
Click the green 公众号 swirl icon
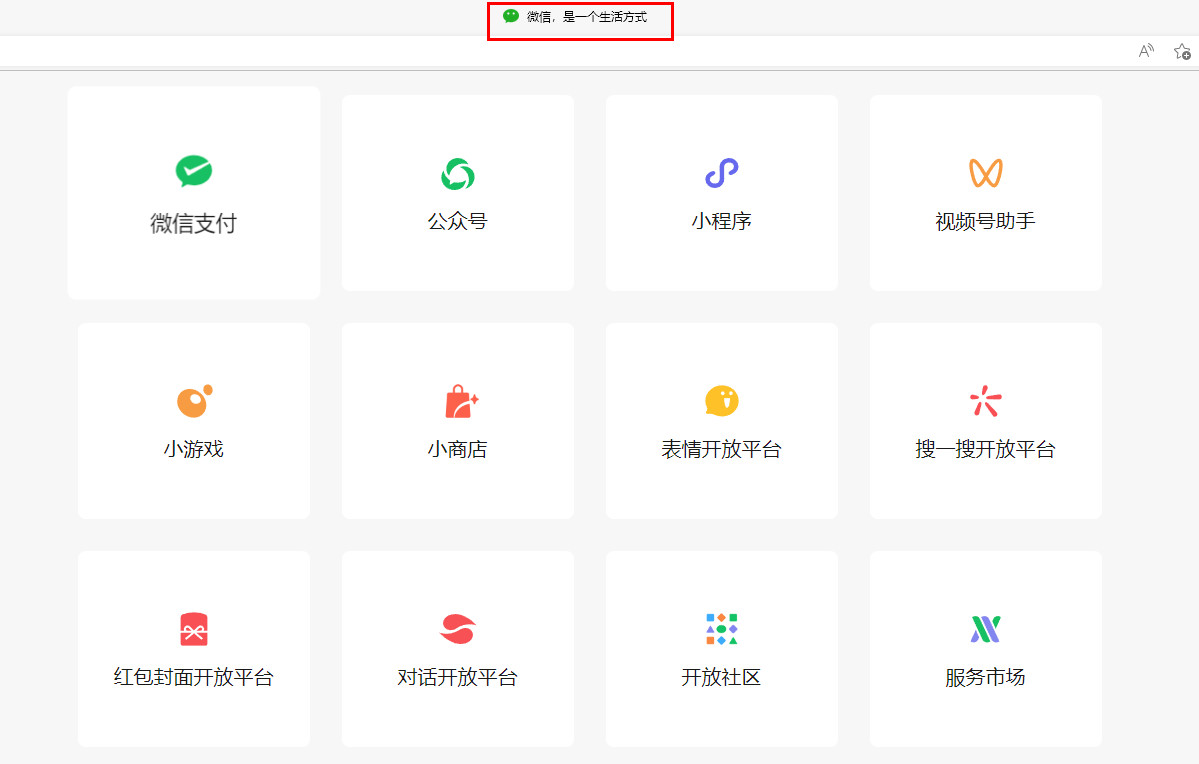tap(457, 174)
